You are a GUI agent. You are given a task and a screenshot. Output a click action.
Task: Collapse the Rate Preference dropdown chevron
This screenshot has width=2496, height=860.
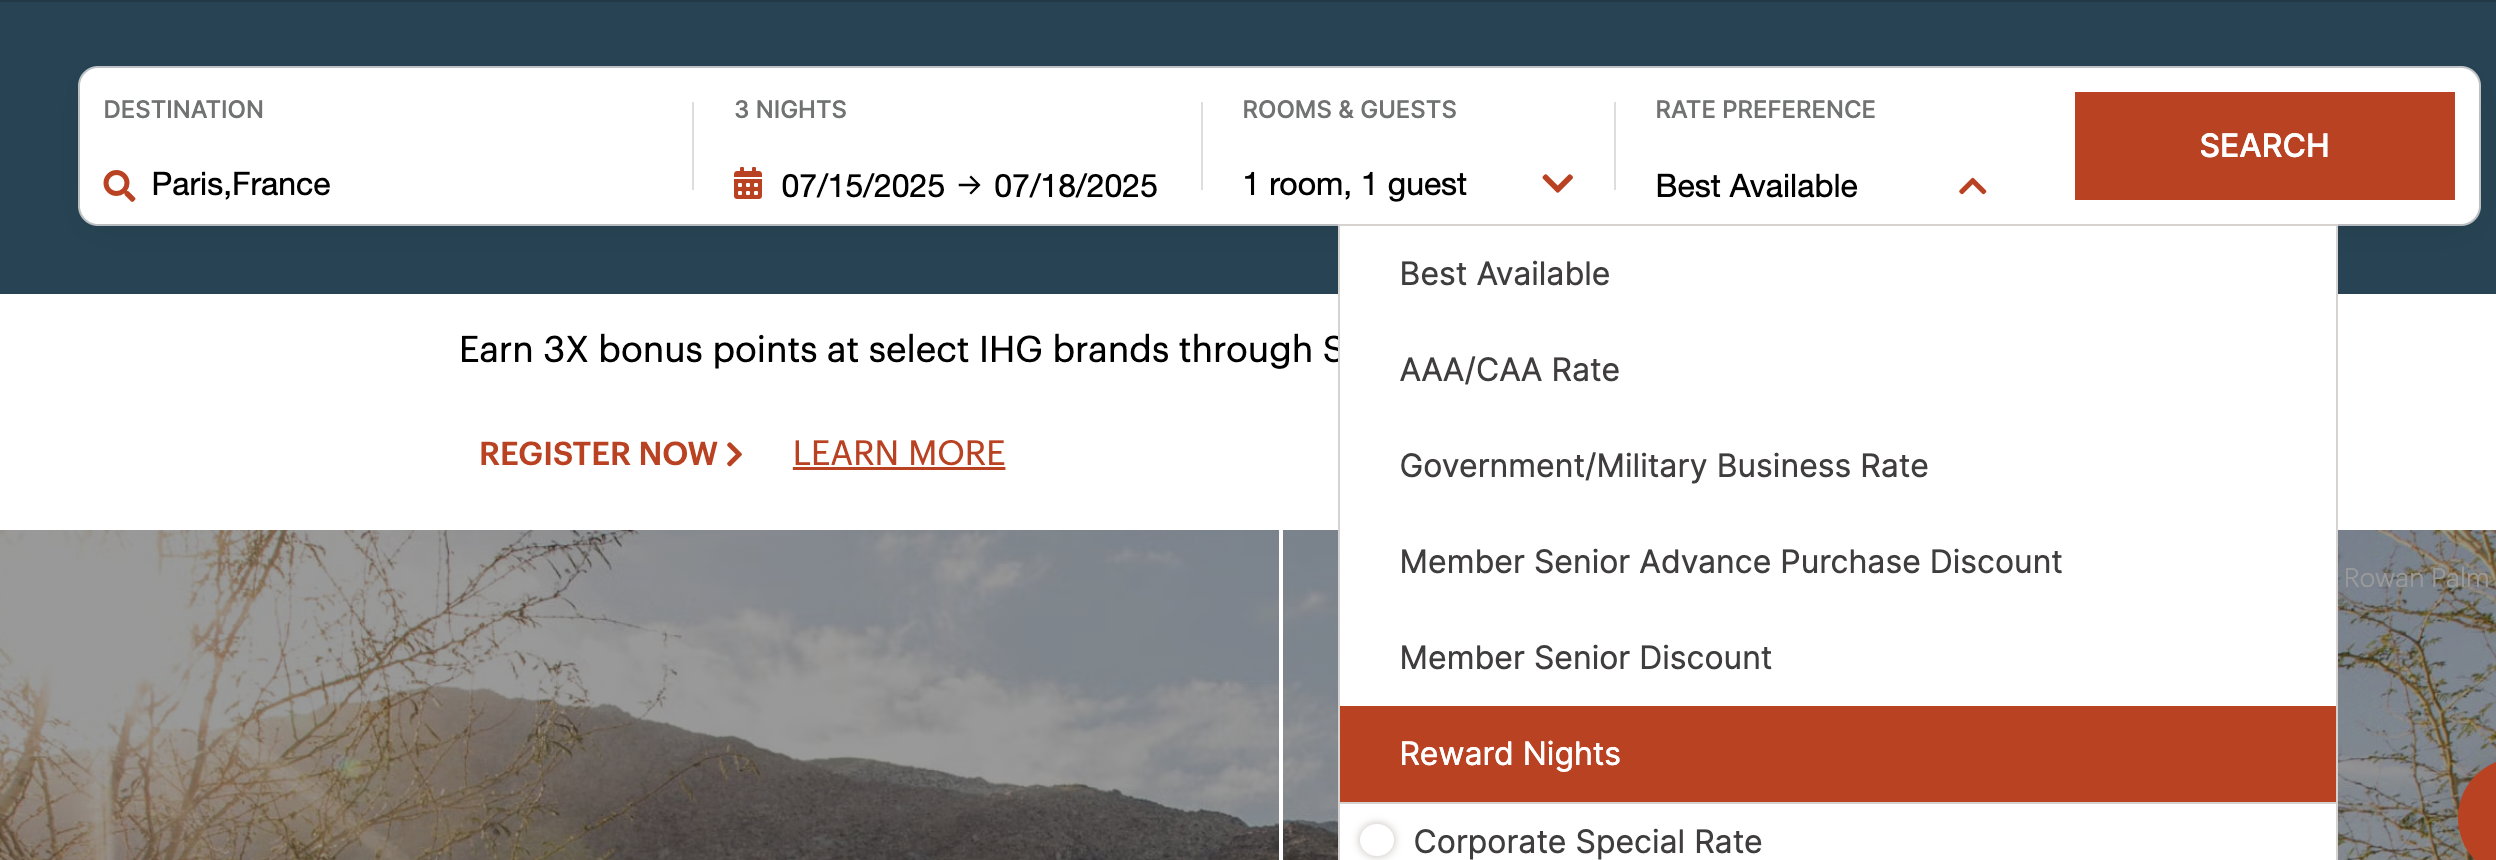[x=1972, y=185]
